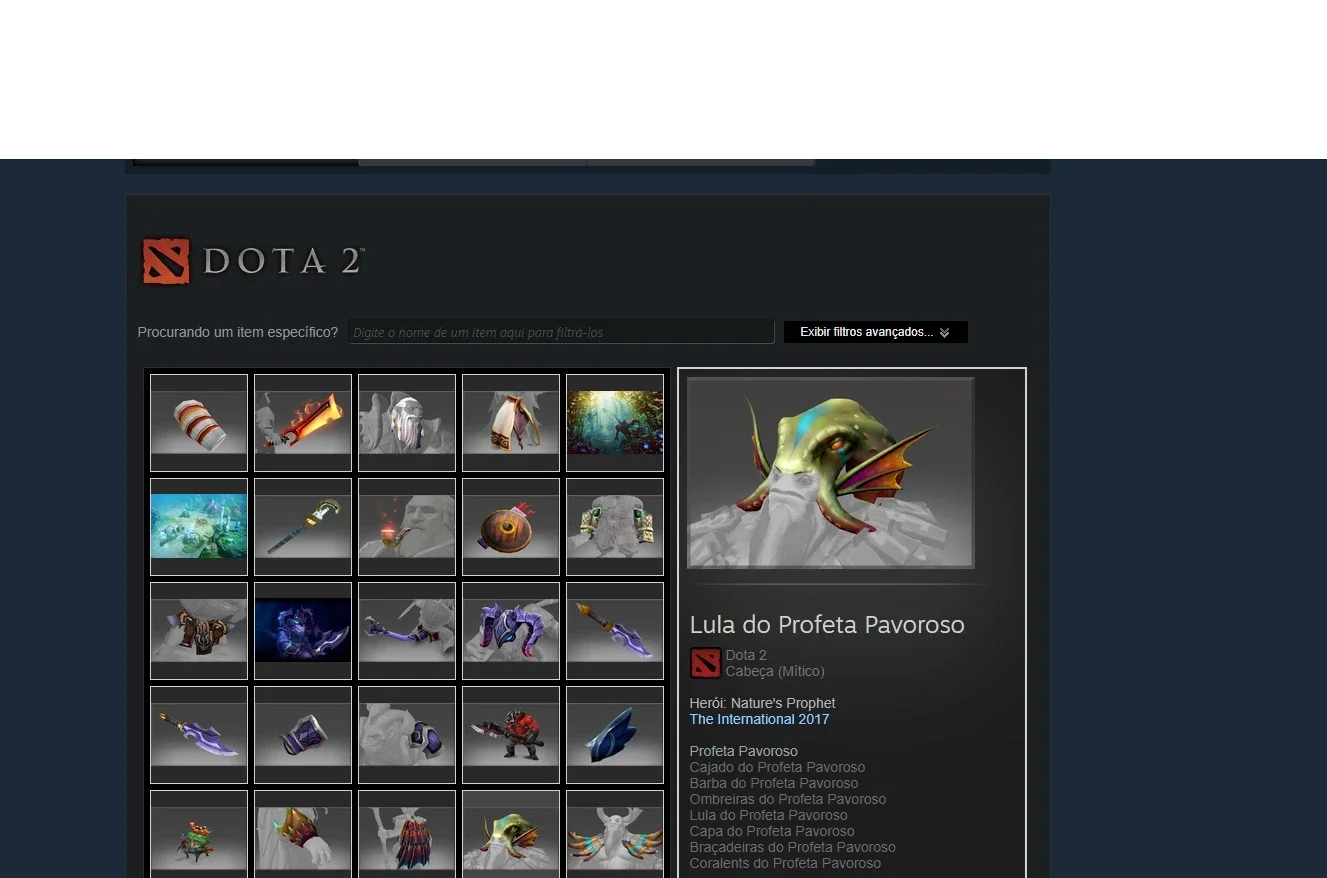
Task: Select the red-and-white striped bracer item
Action: tap(199, 423)
